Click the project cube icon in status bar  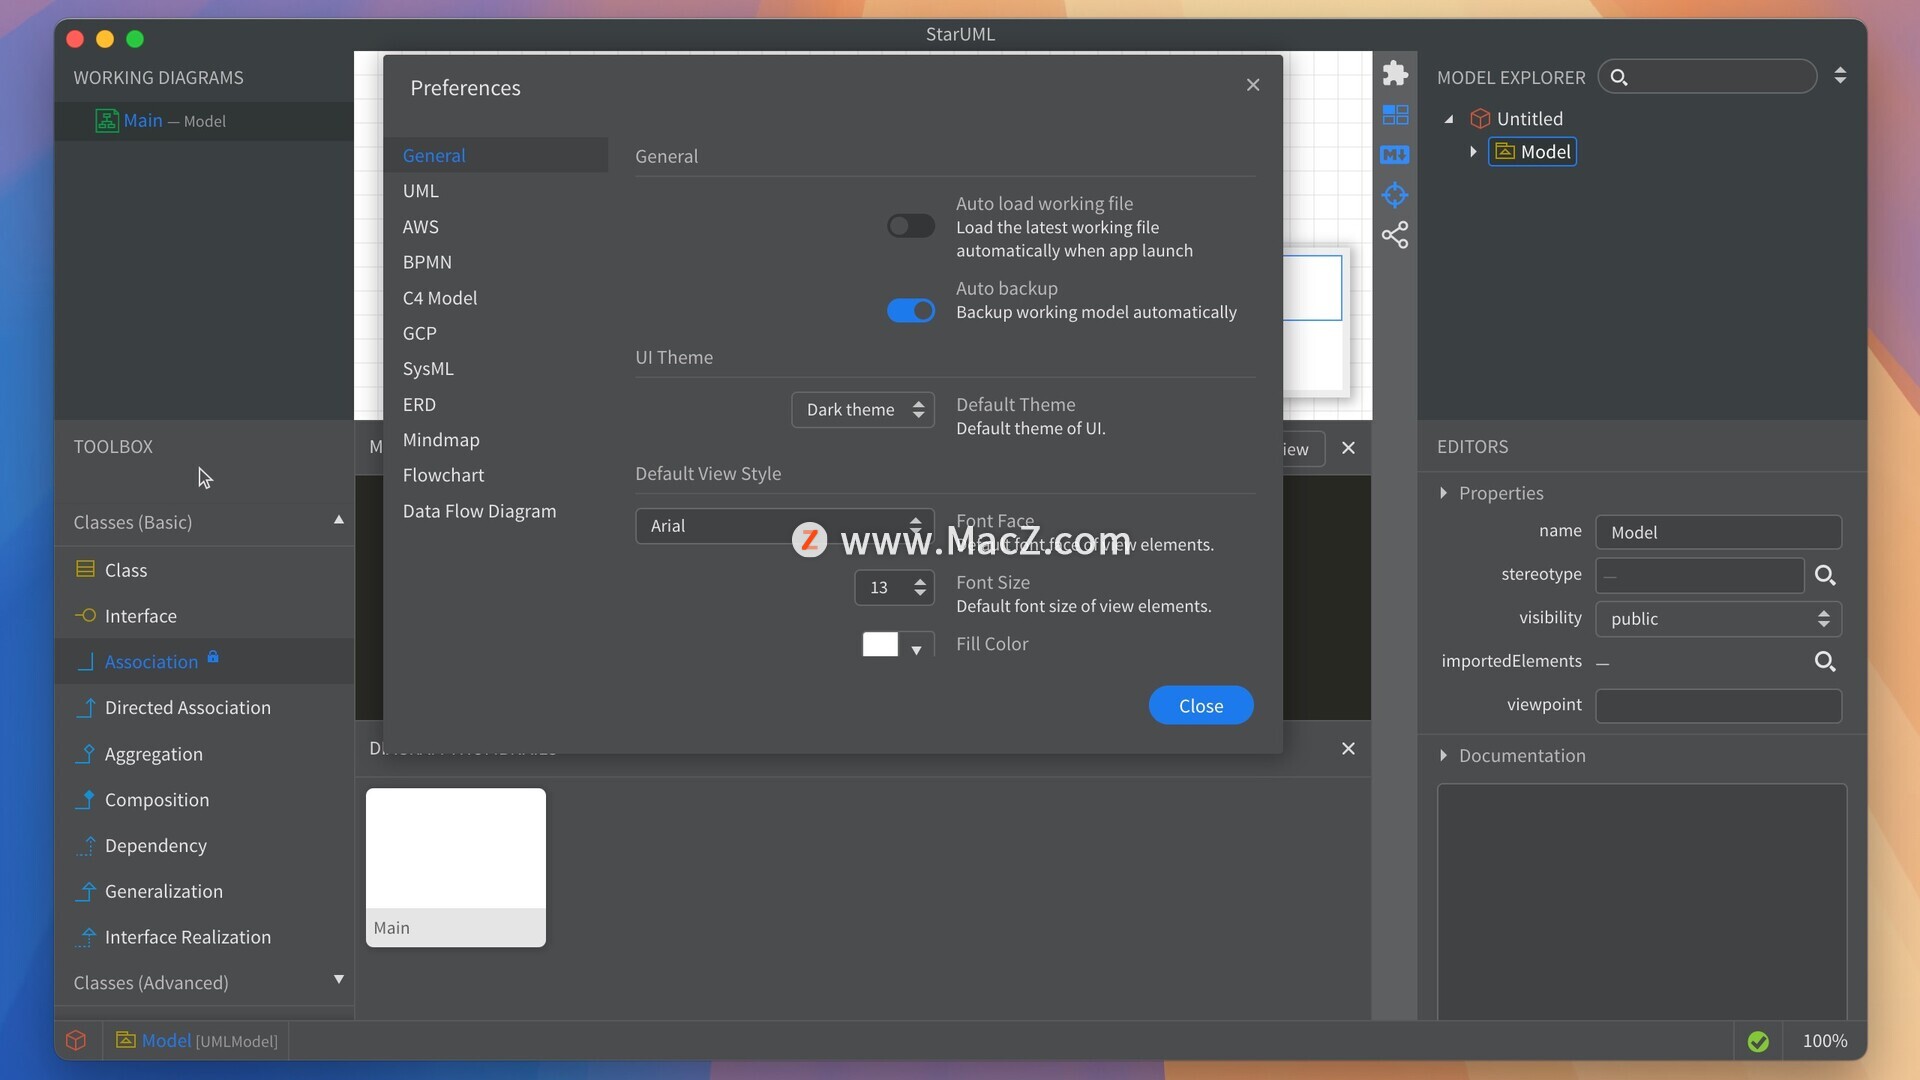pyautogui.click(x=76, y=1041)
